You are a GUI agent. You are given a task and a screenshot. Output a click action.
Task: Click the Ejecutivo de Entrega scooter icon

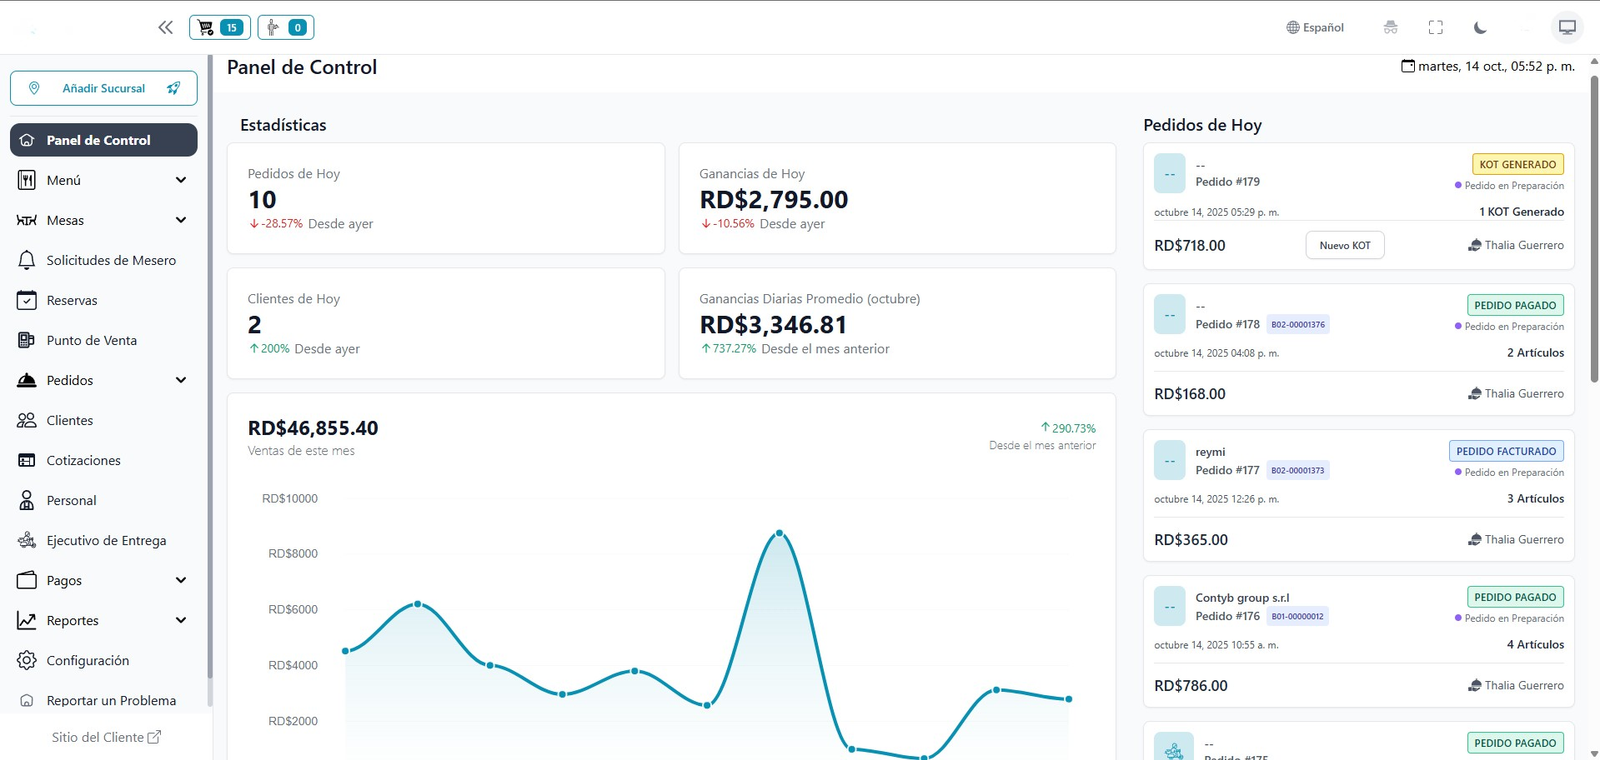(27, 540)
